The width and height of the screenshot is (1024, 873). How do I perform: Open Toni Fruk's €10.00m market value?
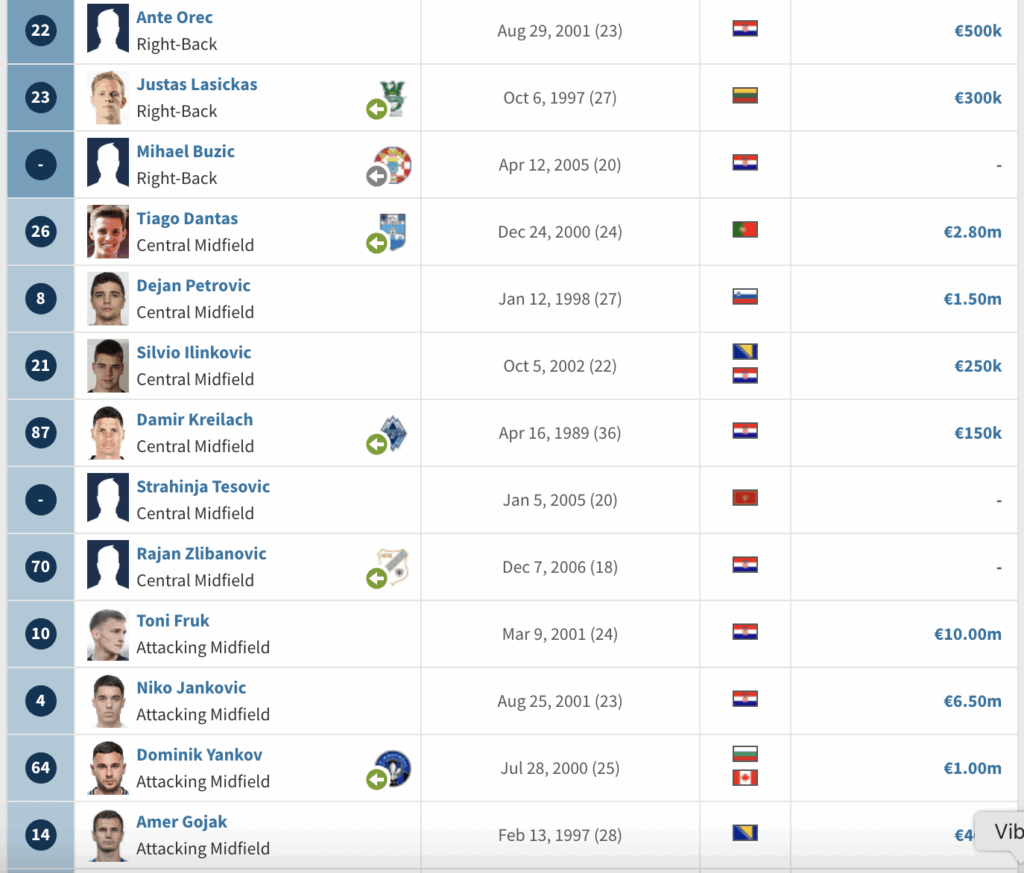tap(968, 634)
